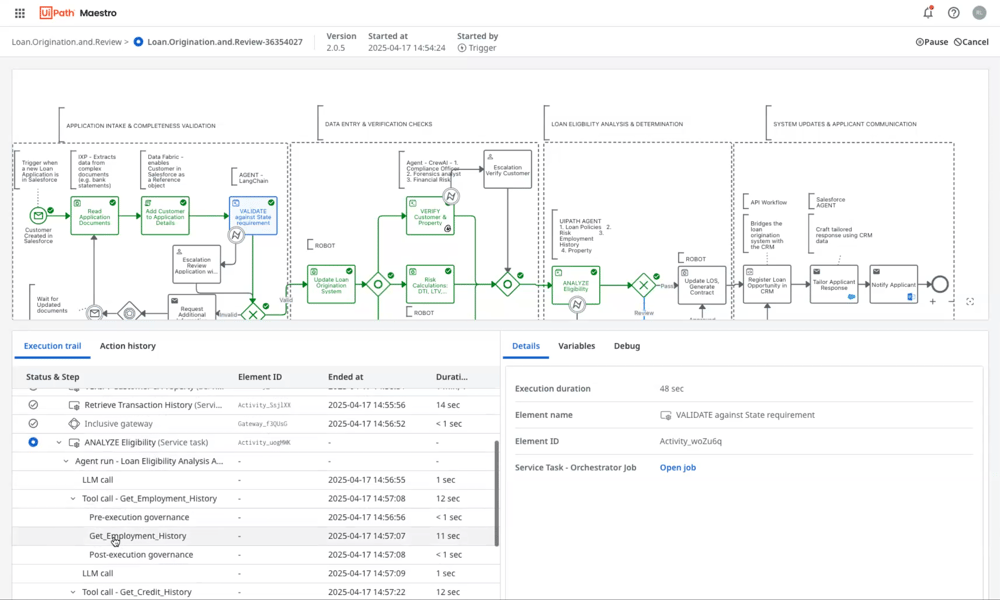Collapse the Agent run - Loan Eligibility Analysis row
The image size is (1000, 600).
click(x=66, y=461)
